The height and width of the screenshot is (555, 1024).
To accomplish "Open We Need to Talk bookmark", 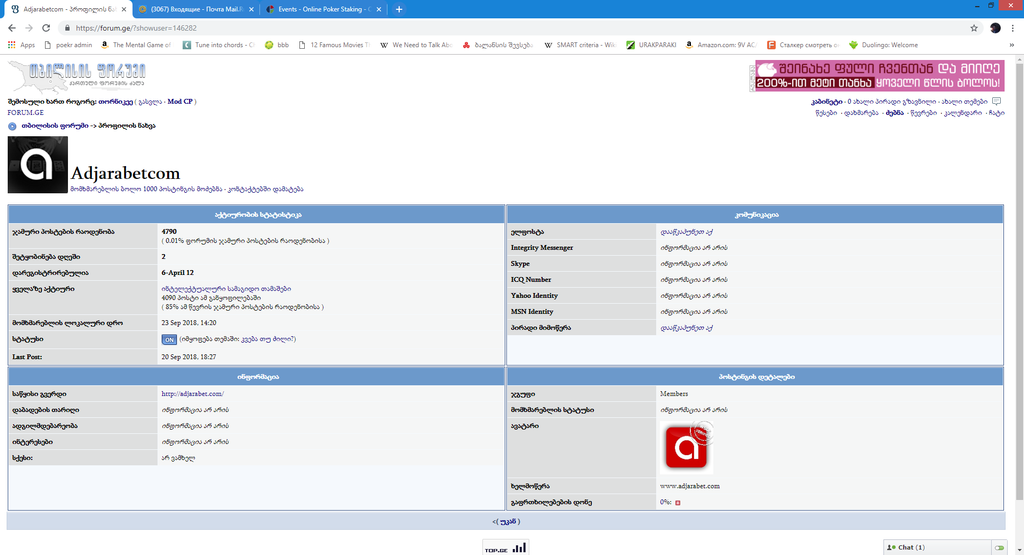I will (x=416, y=45).
